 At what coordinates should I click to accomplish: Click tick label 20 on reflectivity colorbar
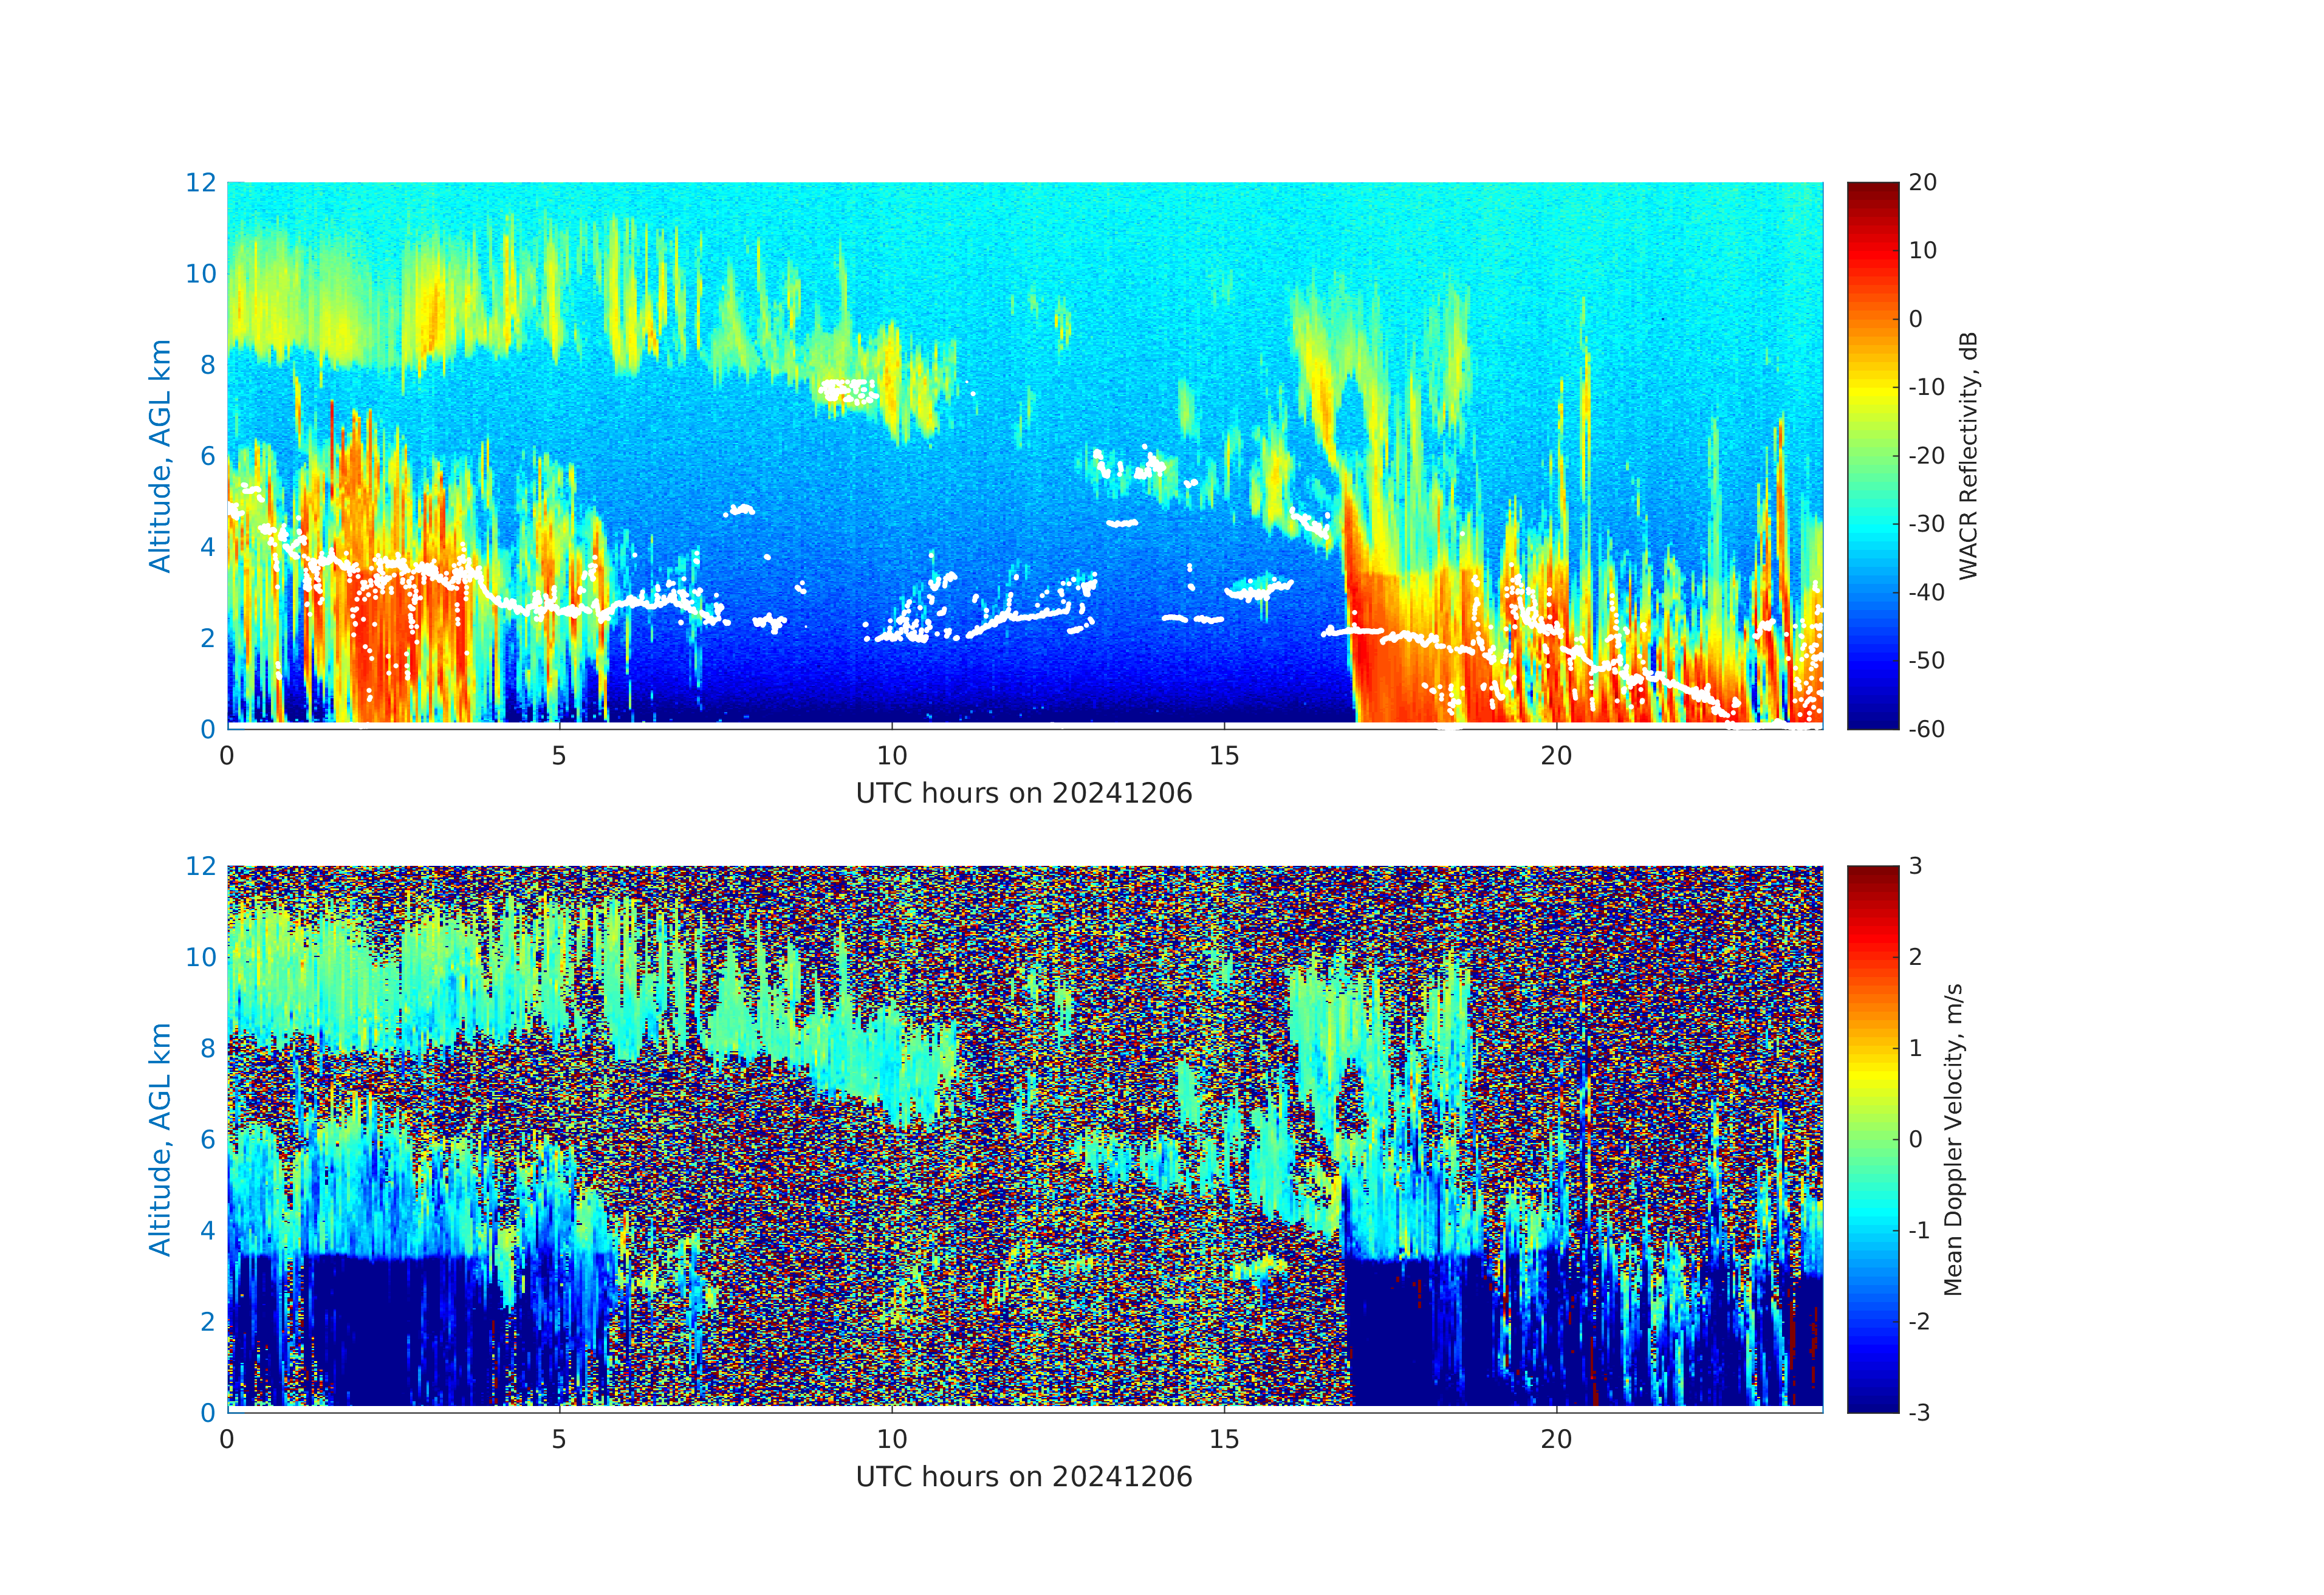pyautogui.click(x=1922, y=183)
